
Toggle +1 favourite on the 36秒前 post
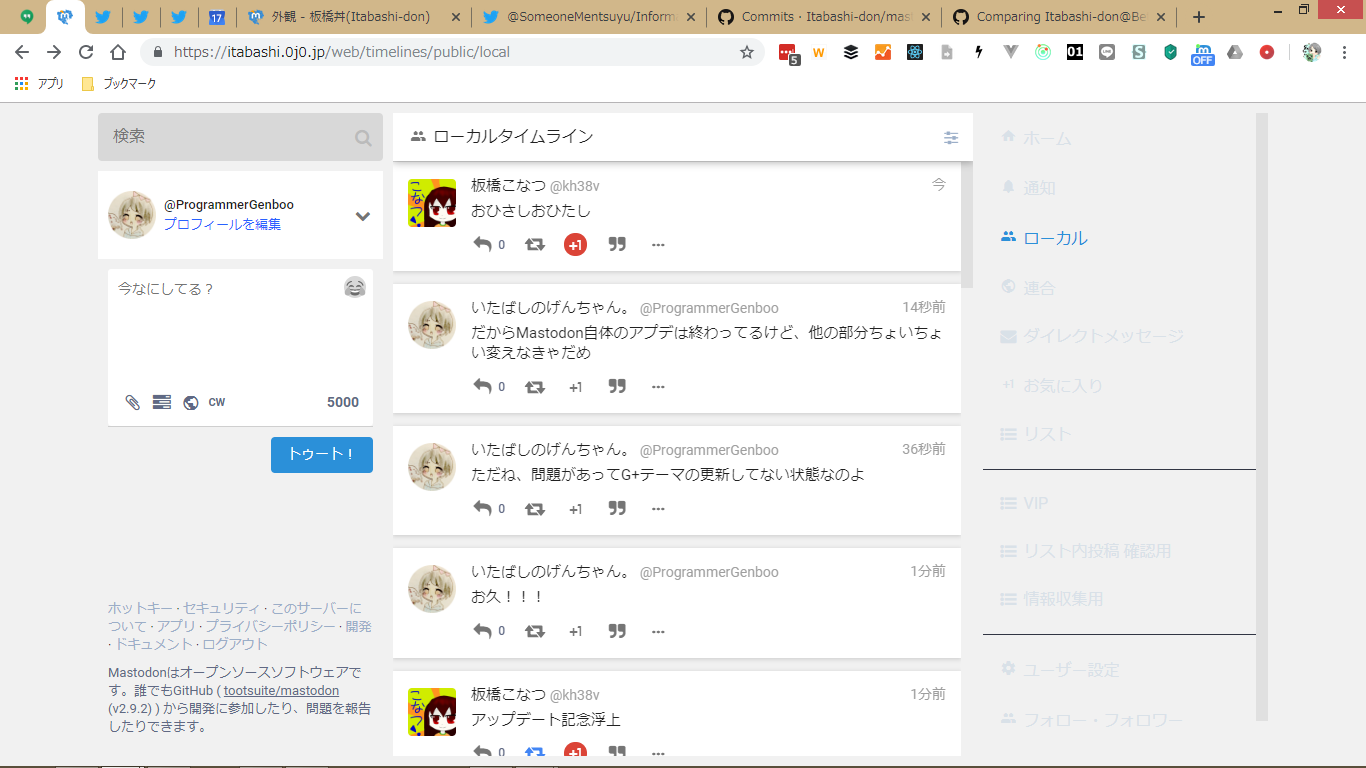tap(575, 509)
